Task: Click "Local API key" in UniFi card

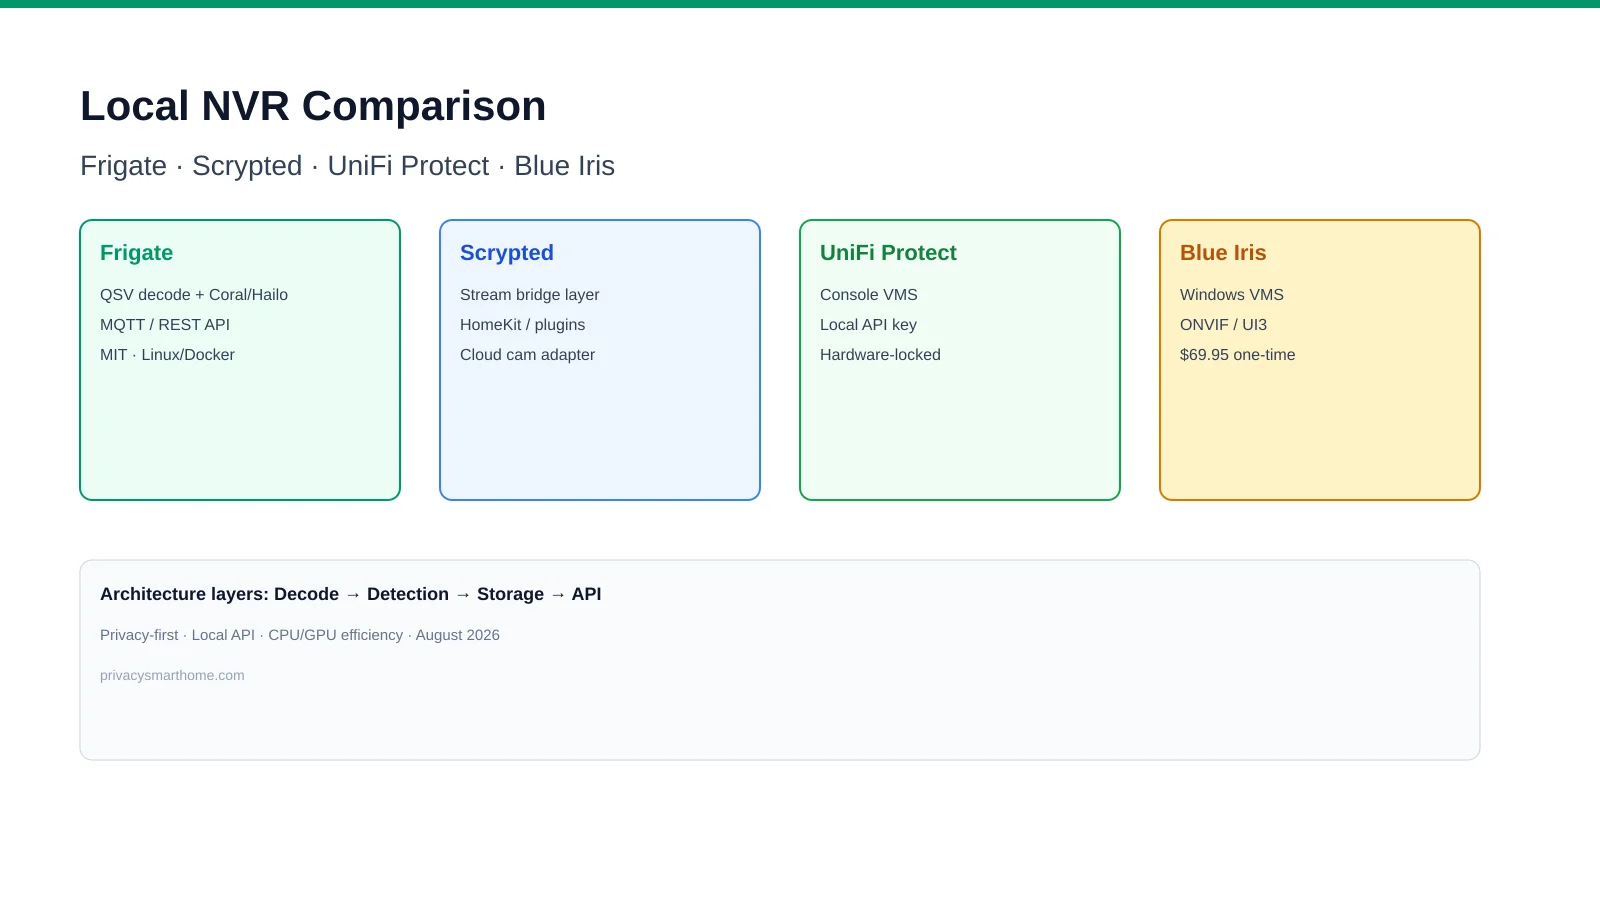Action: [x=868, y=325]
